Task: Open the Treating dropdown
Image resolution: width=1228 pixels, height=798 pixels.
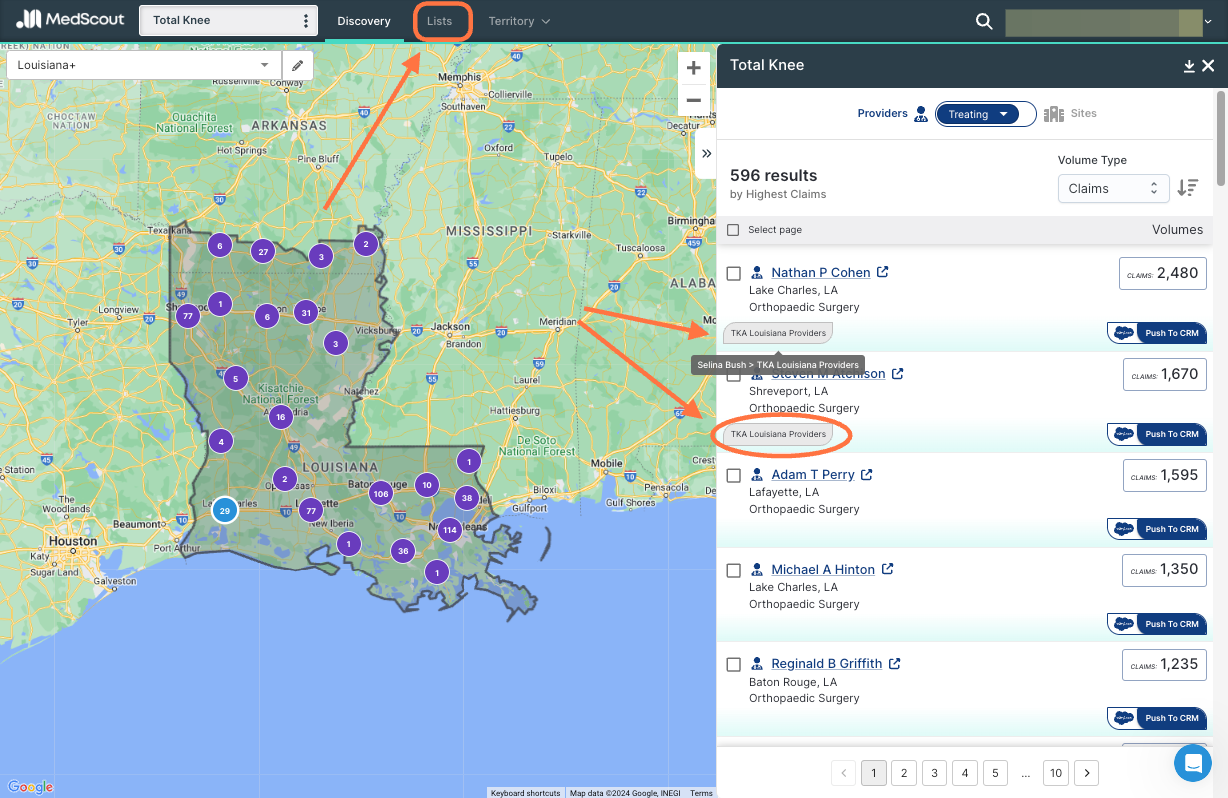Action: pyautogui.click(x=977, y=114)
